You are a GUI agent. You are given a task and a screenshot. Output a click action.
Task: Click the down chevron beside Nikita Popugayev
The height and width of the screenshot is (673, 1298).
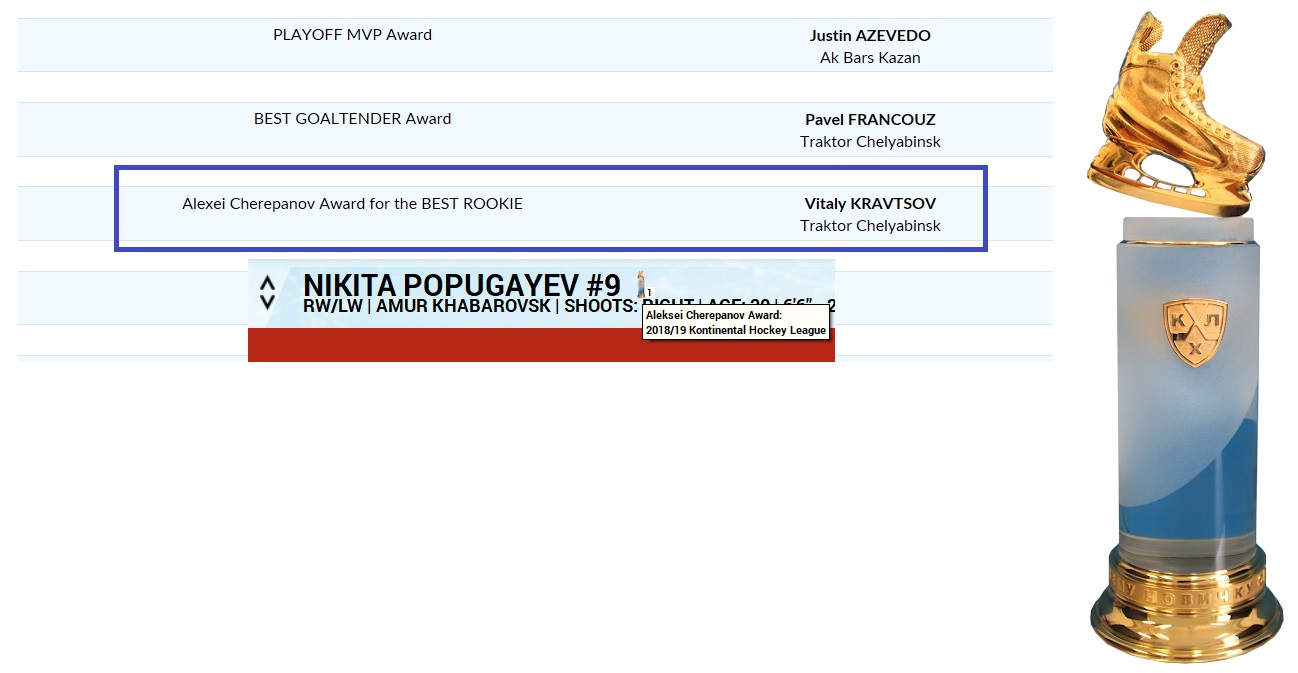click(267, 301)
